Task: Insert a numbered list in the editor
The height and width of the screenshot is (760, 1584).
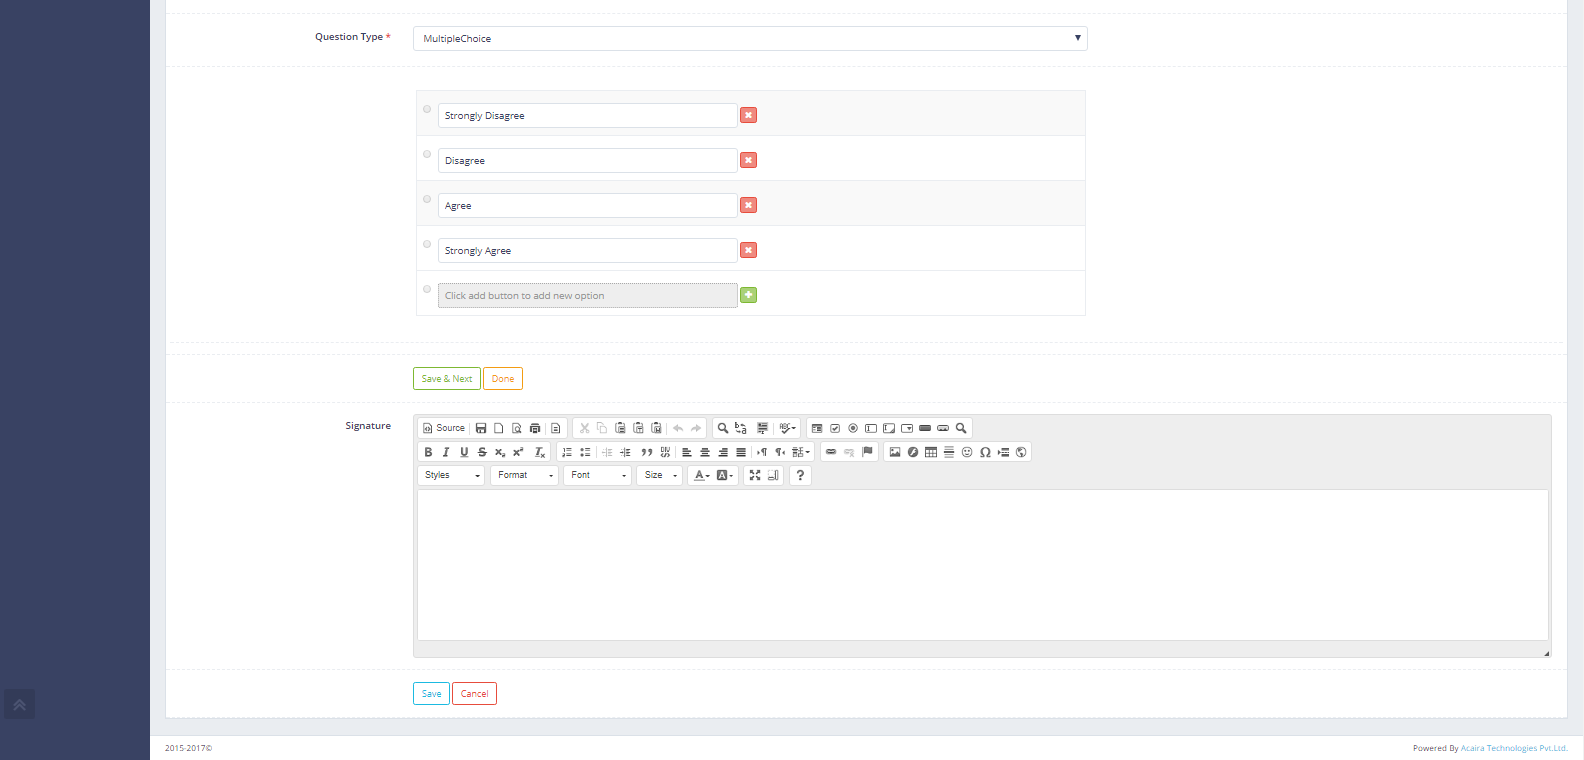Action: click(567, 452)
